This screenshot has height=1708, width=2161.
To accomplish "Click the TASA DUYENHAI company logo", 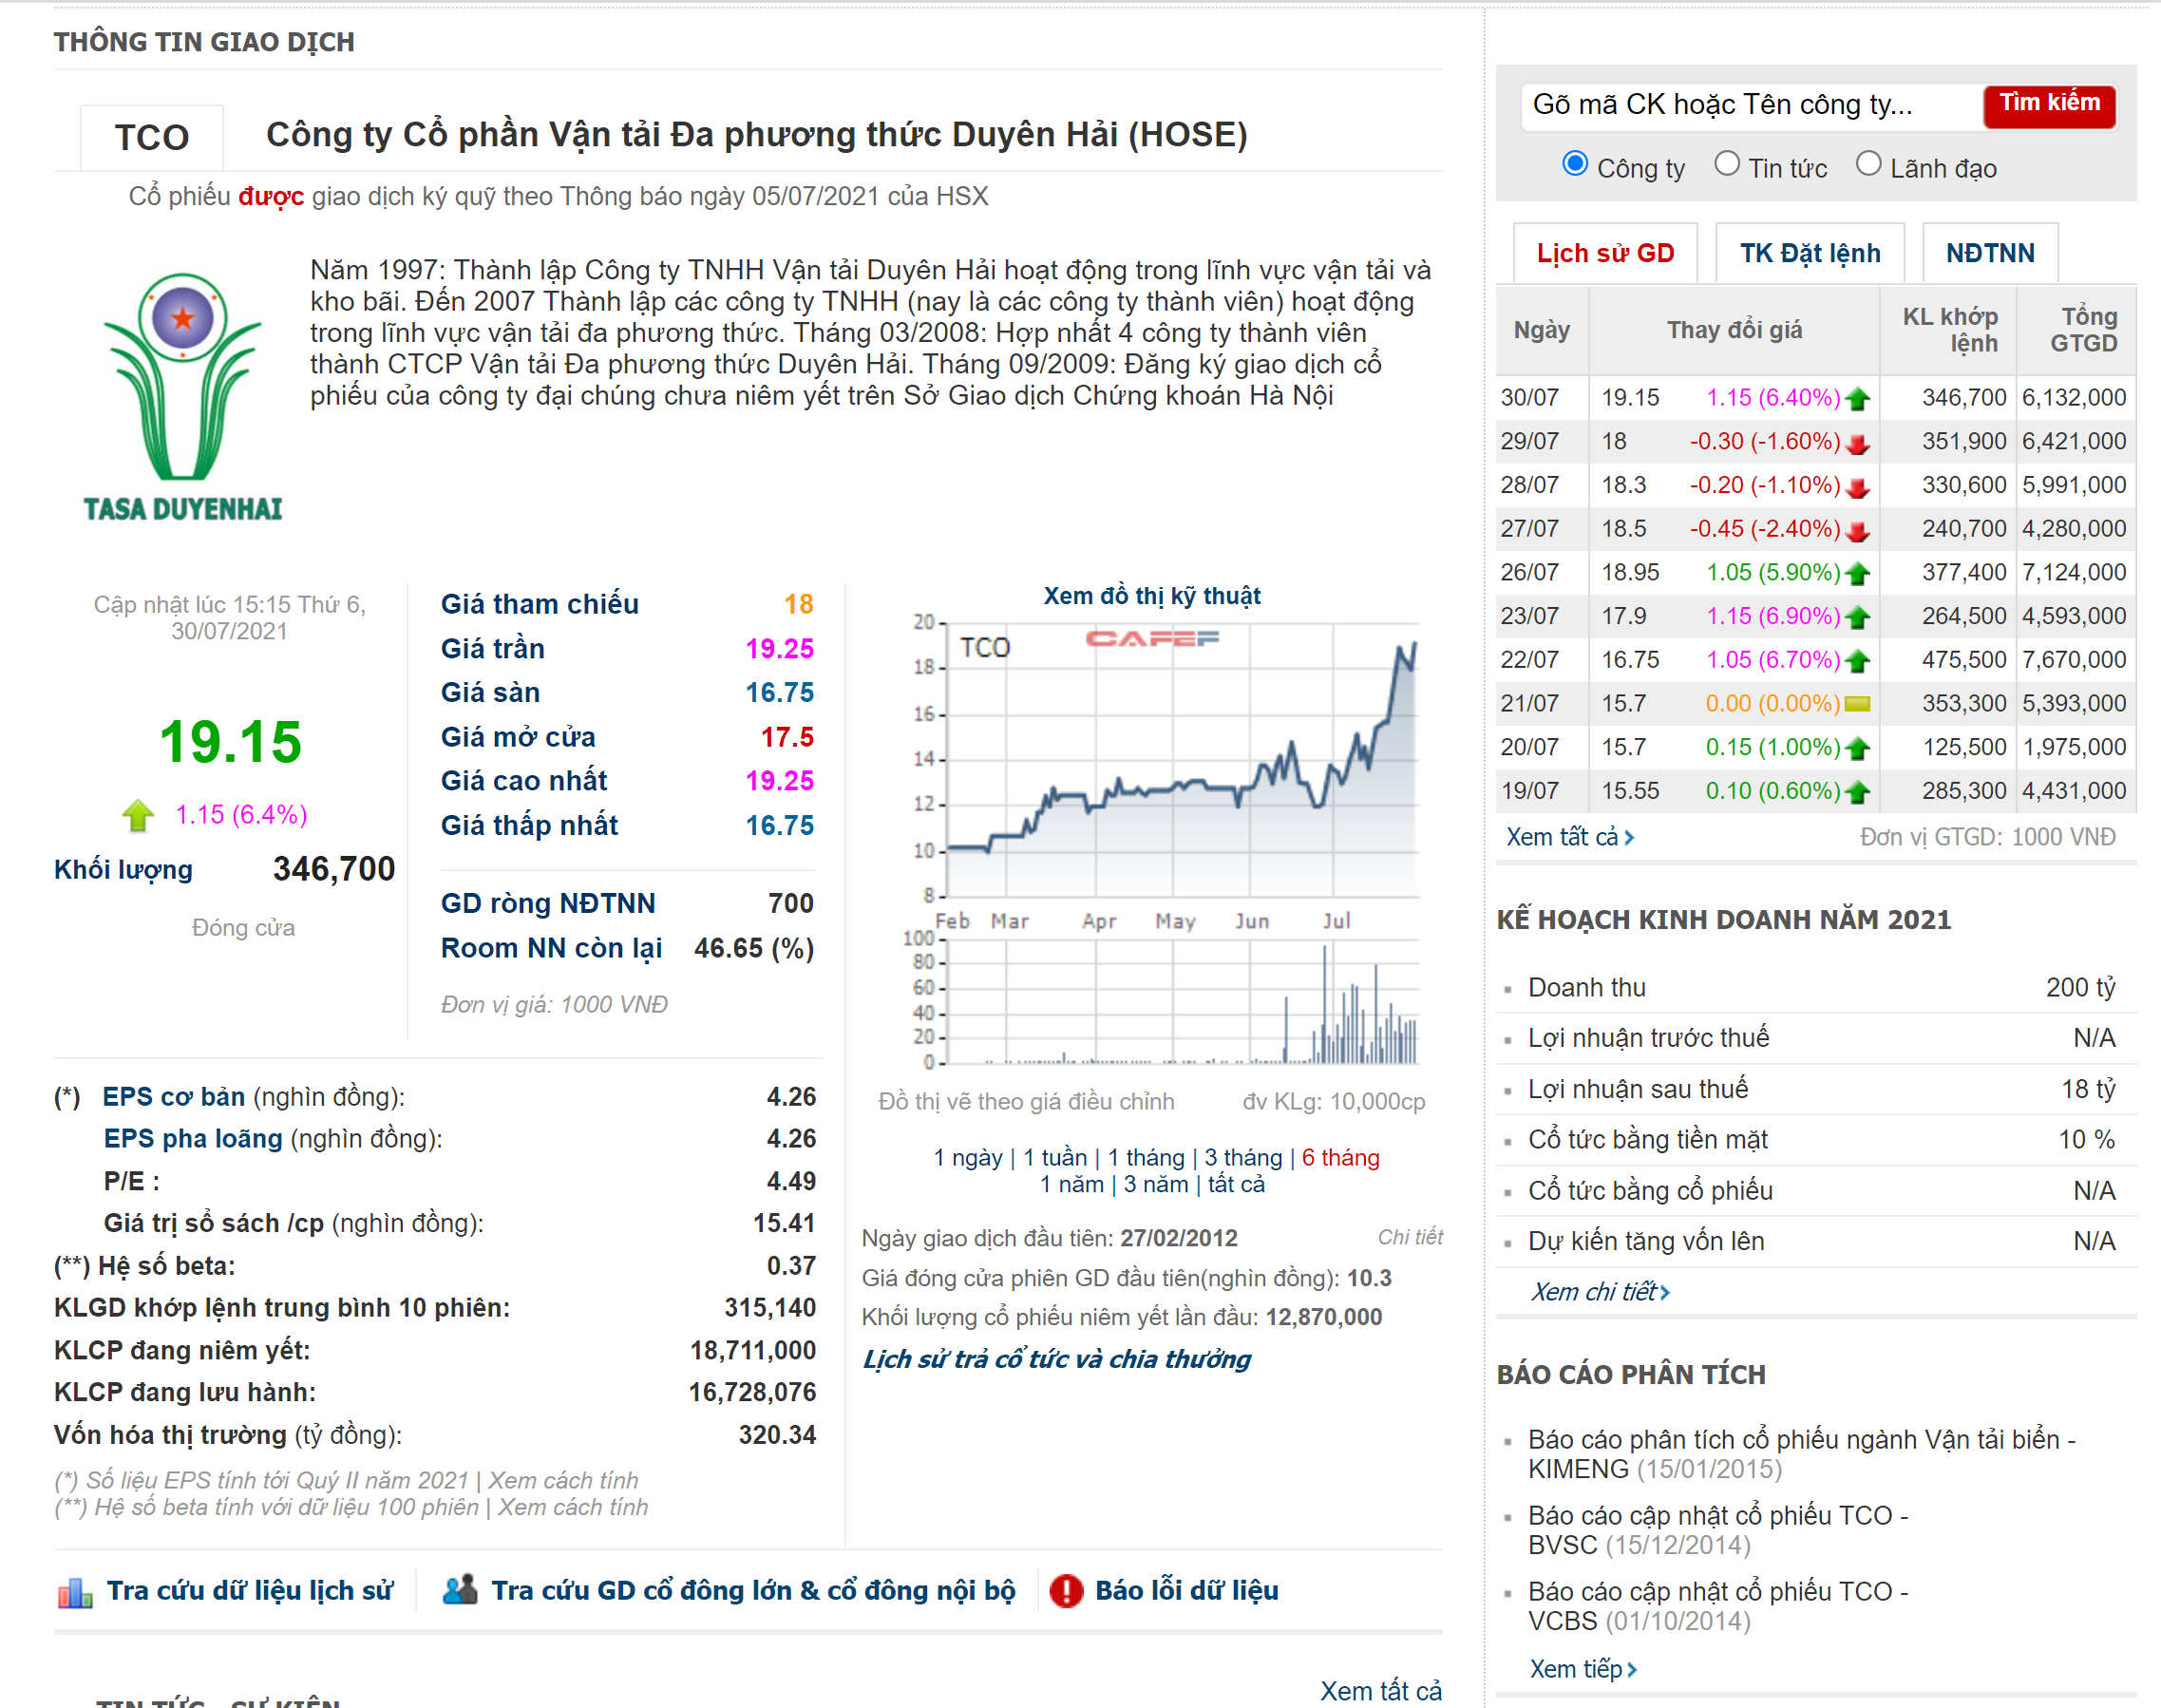I will click(183, 398).
